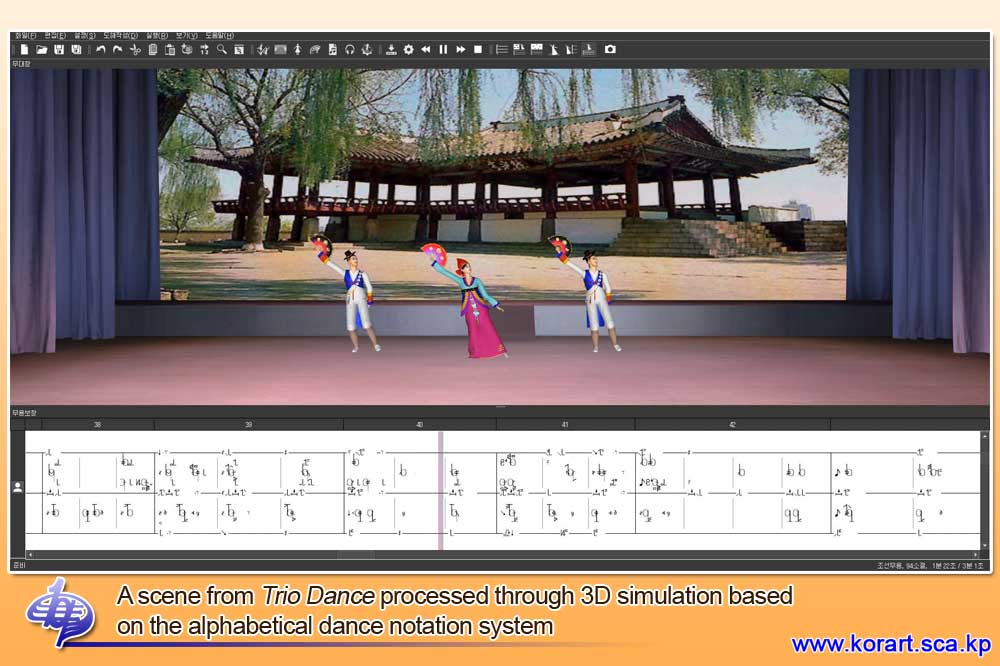Rewind the dance simulation
Image resolution: width=1000 pixels, height=666 pixels.
click(x=425, y=49)
